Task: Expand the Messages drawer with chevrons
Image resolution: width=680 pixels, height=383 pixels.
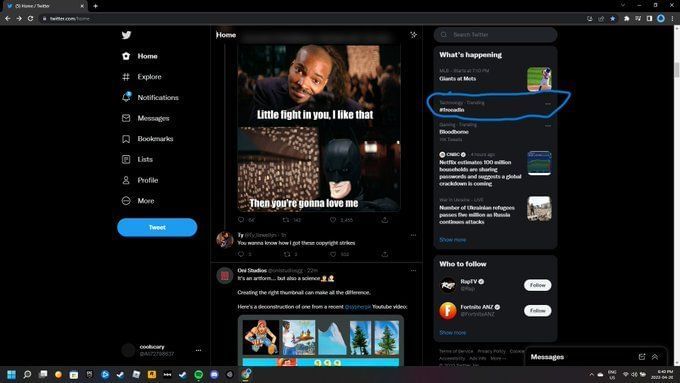Action: [655, 357]
